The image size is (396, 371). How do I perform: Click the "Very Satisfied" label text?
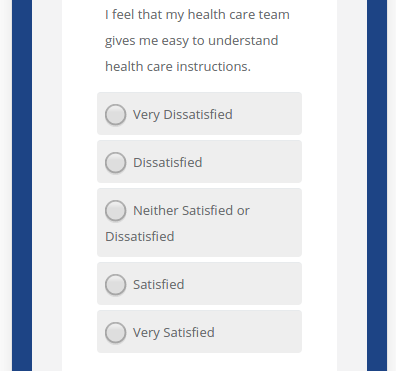click(174, 333)
